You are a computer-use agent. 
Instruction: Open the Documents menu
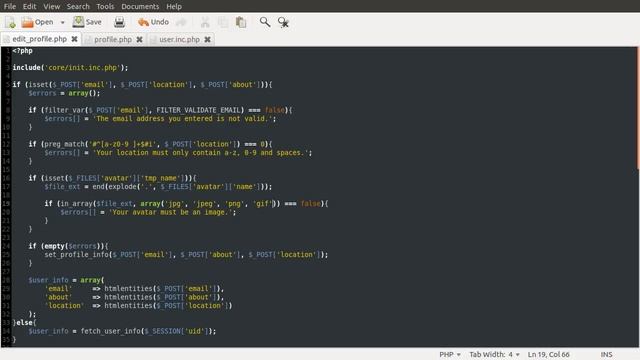(x=140, y=7)
